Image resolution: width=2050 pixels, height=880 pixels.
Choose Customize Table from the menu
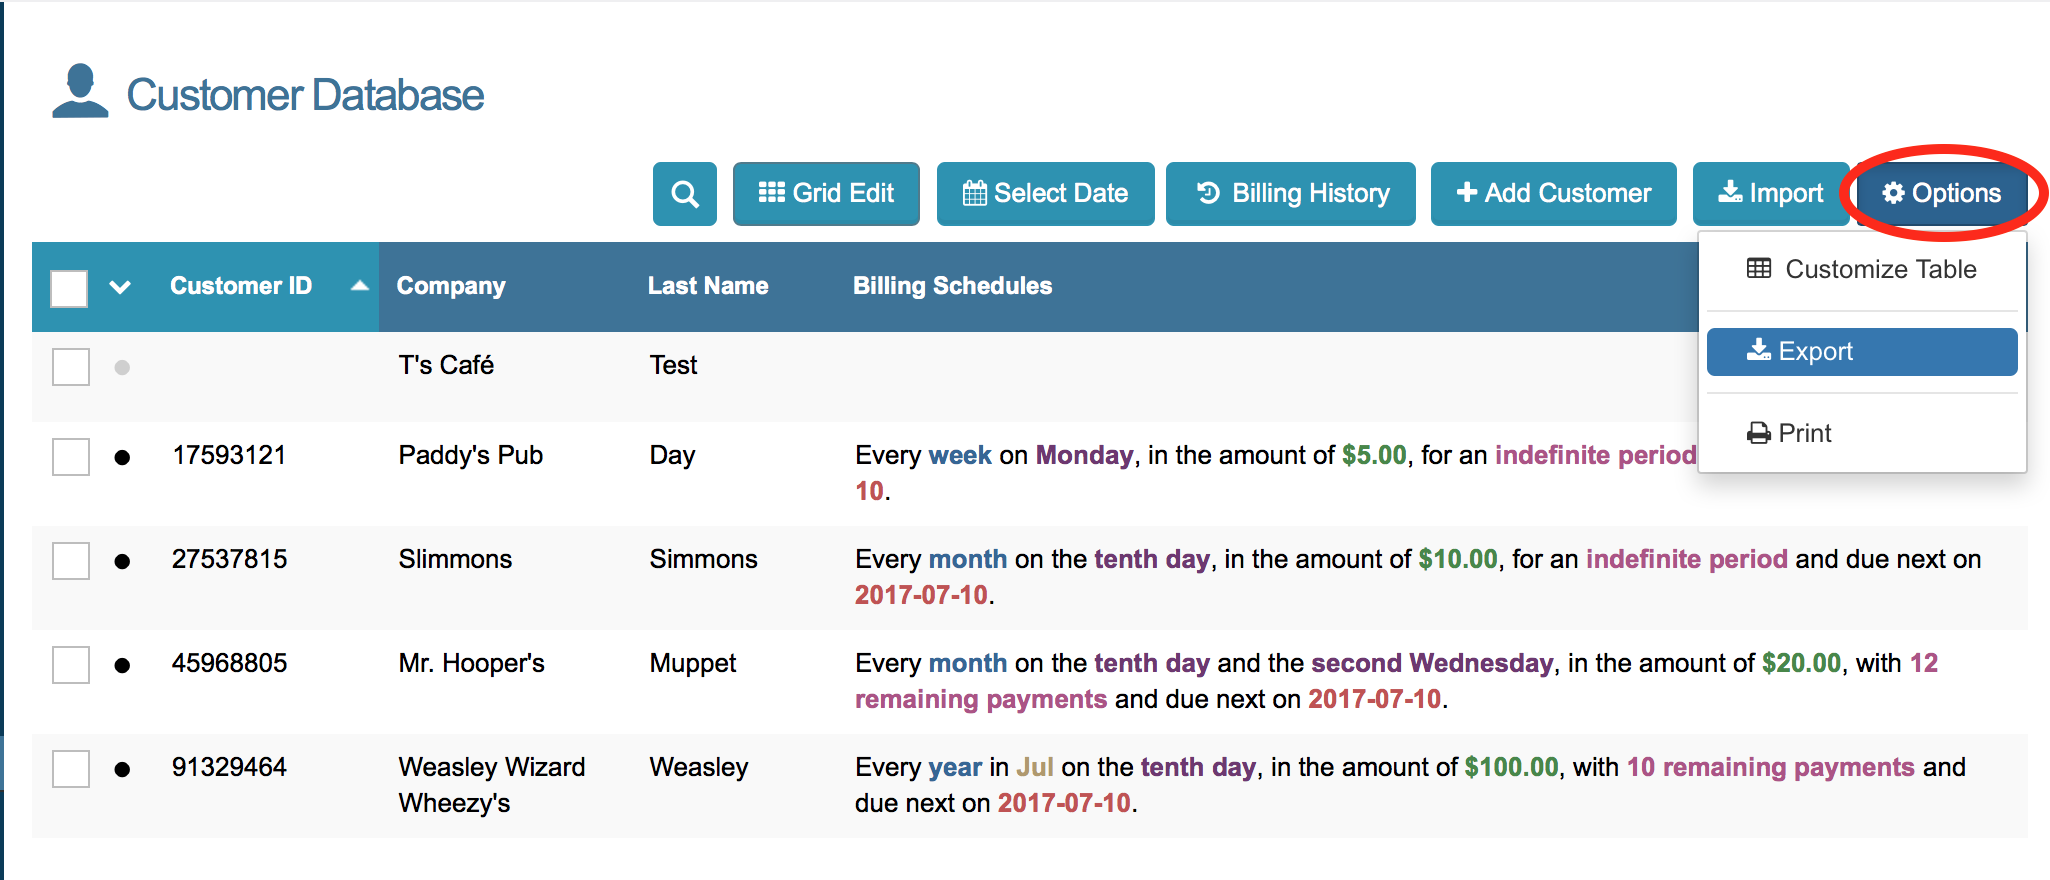tap(1861, 269)
